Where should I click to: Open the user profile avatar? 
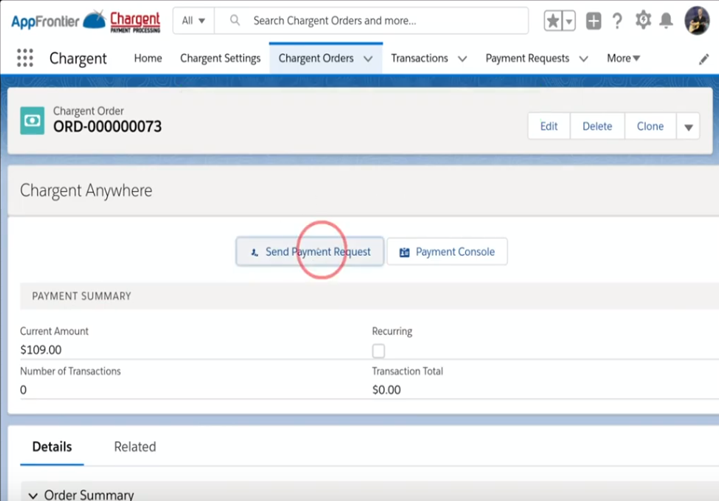pos(697,21)
